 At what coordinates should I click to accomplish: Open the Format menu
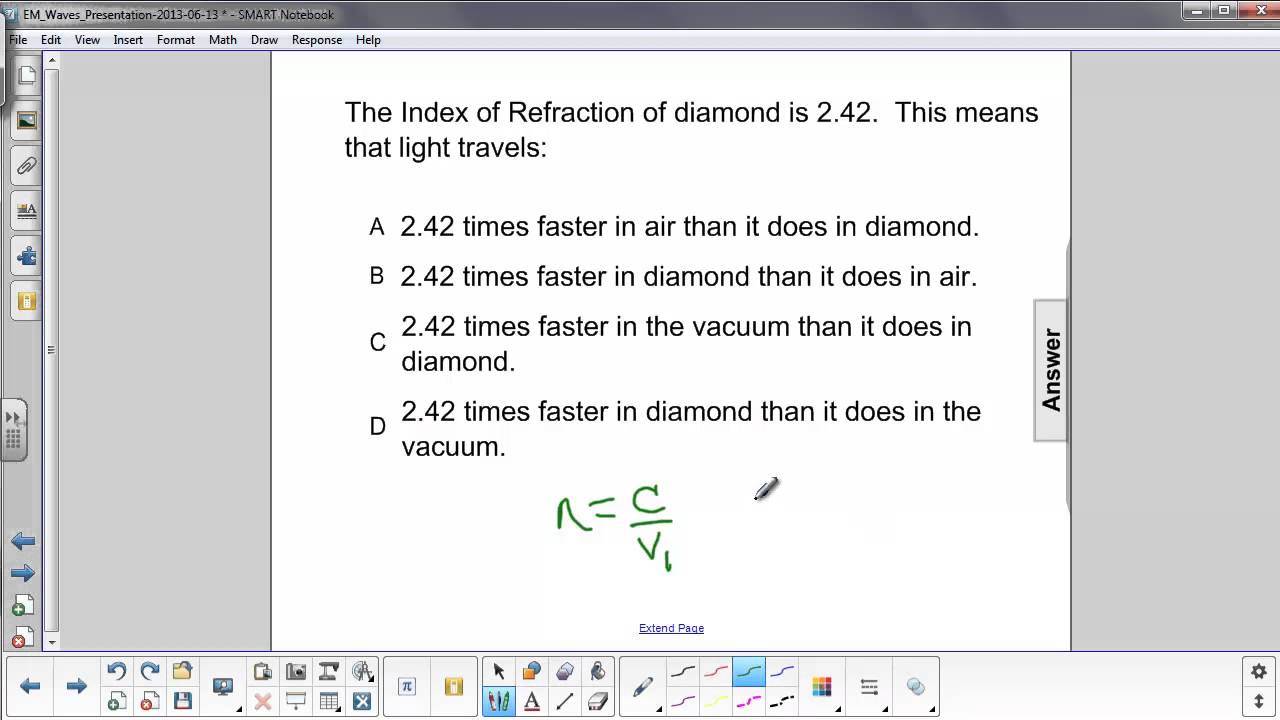tap(176, 40)
